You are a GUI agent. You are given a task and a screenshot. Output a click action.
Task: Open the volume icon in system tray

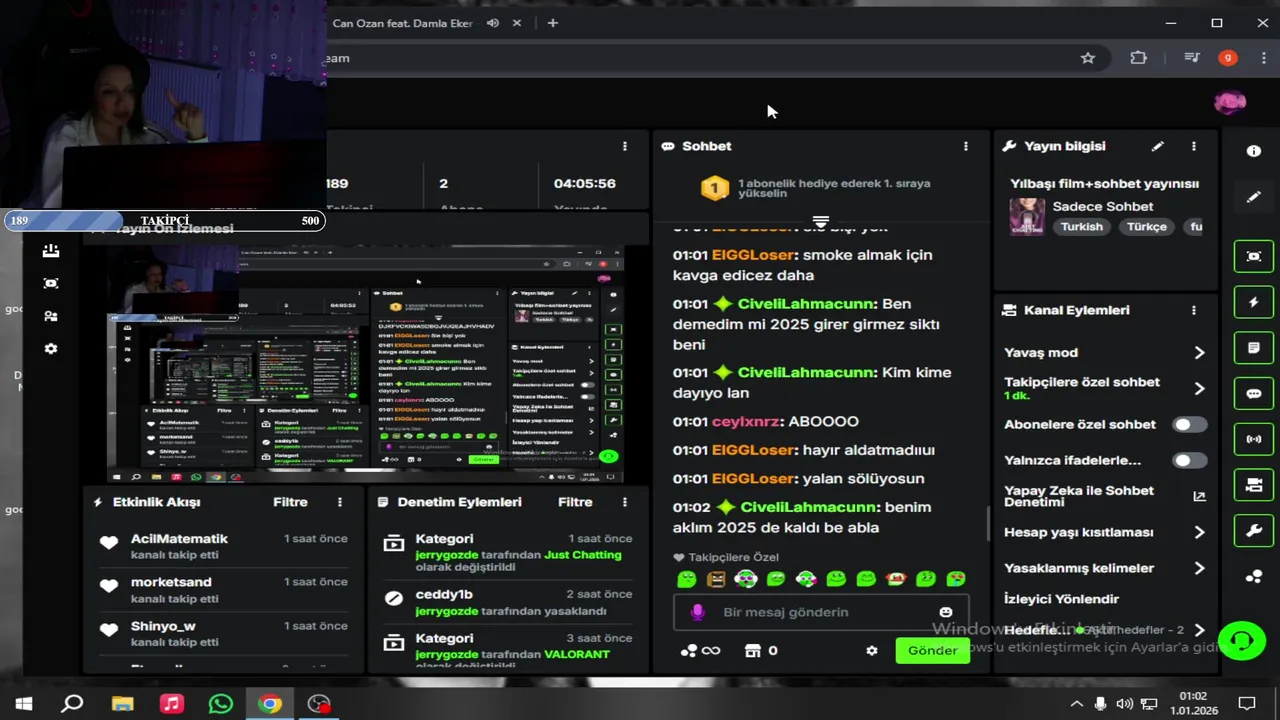pyautogui.click(x=1124, y=704)
